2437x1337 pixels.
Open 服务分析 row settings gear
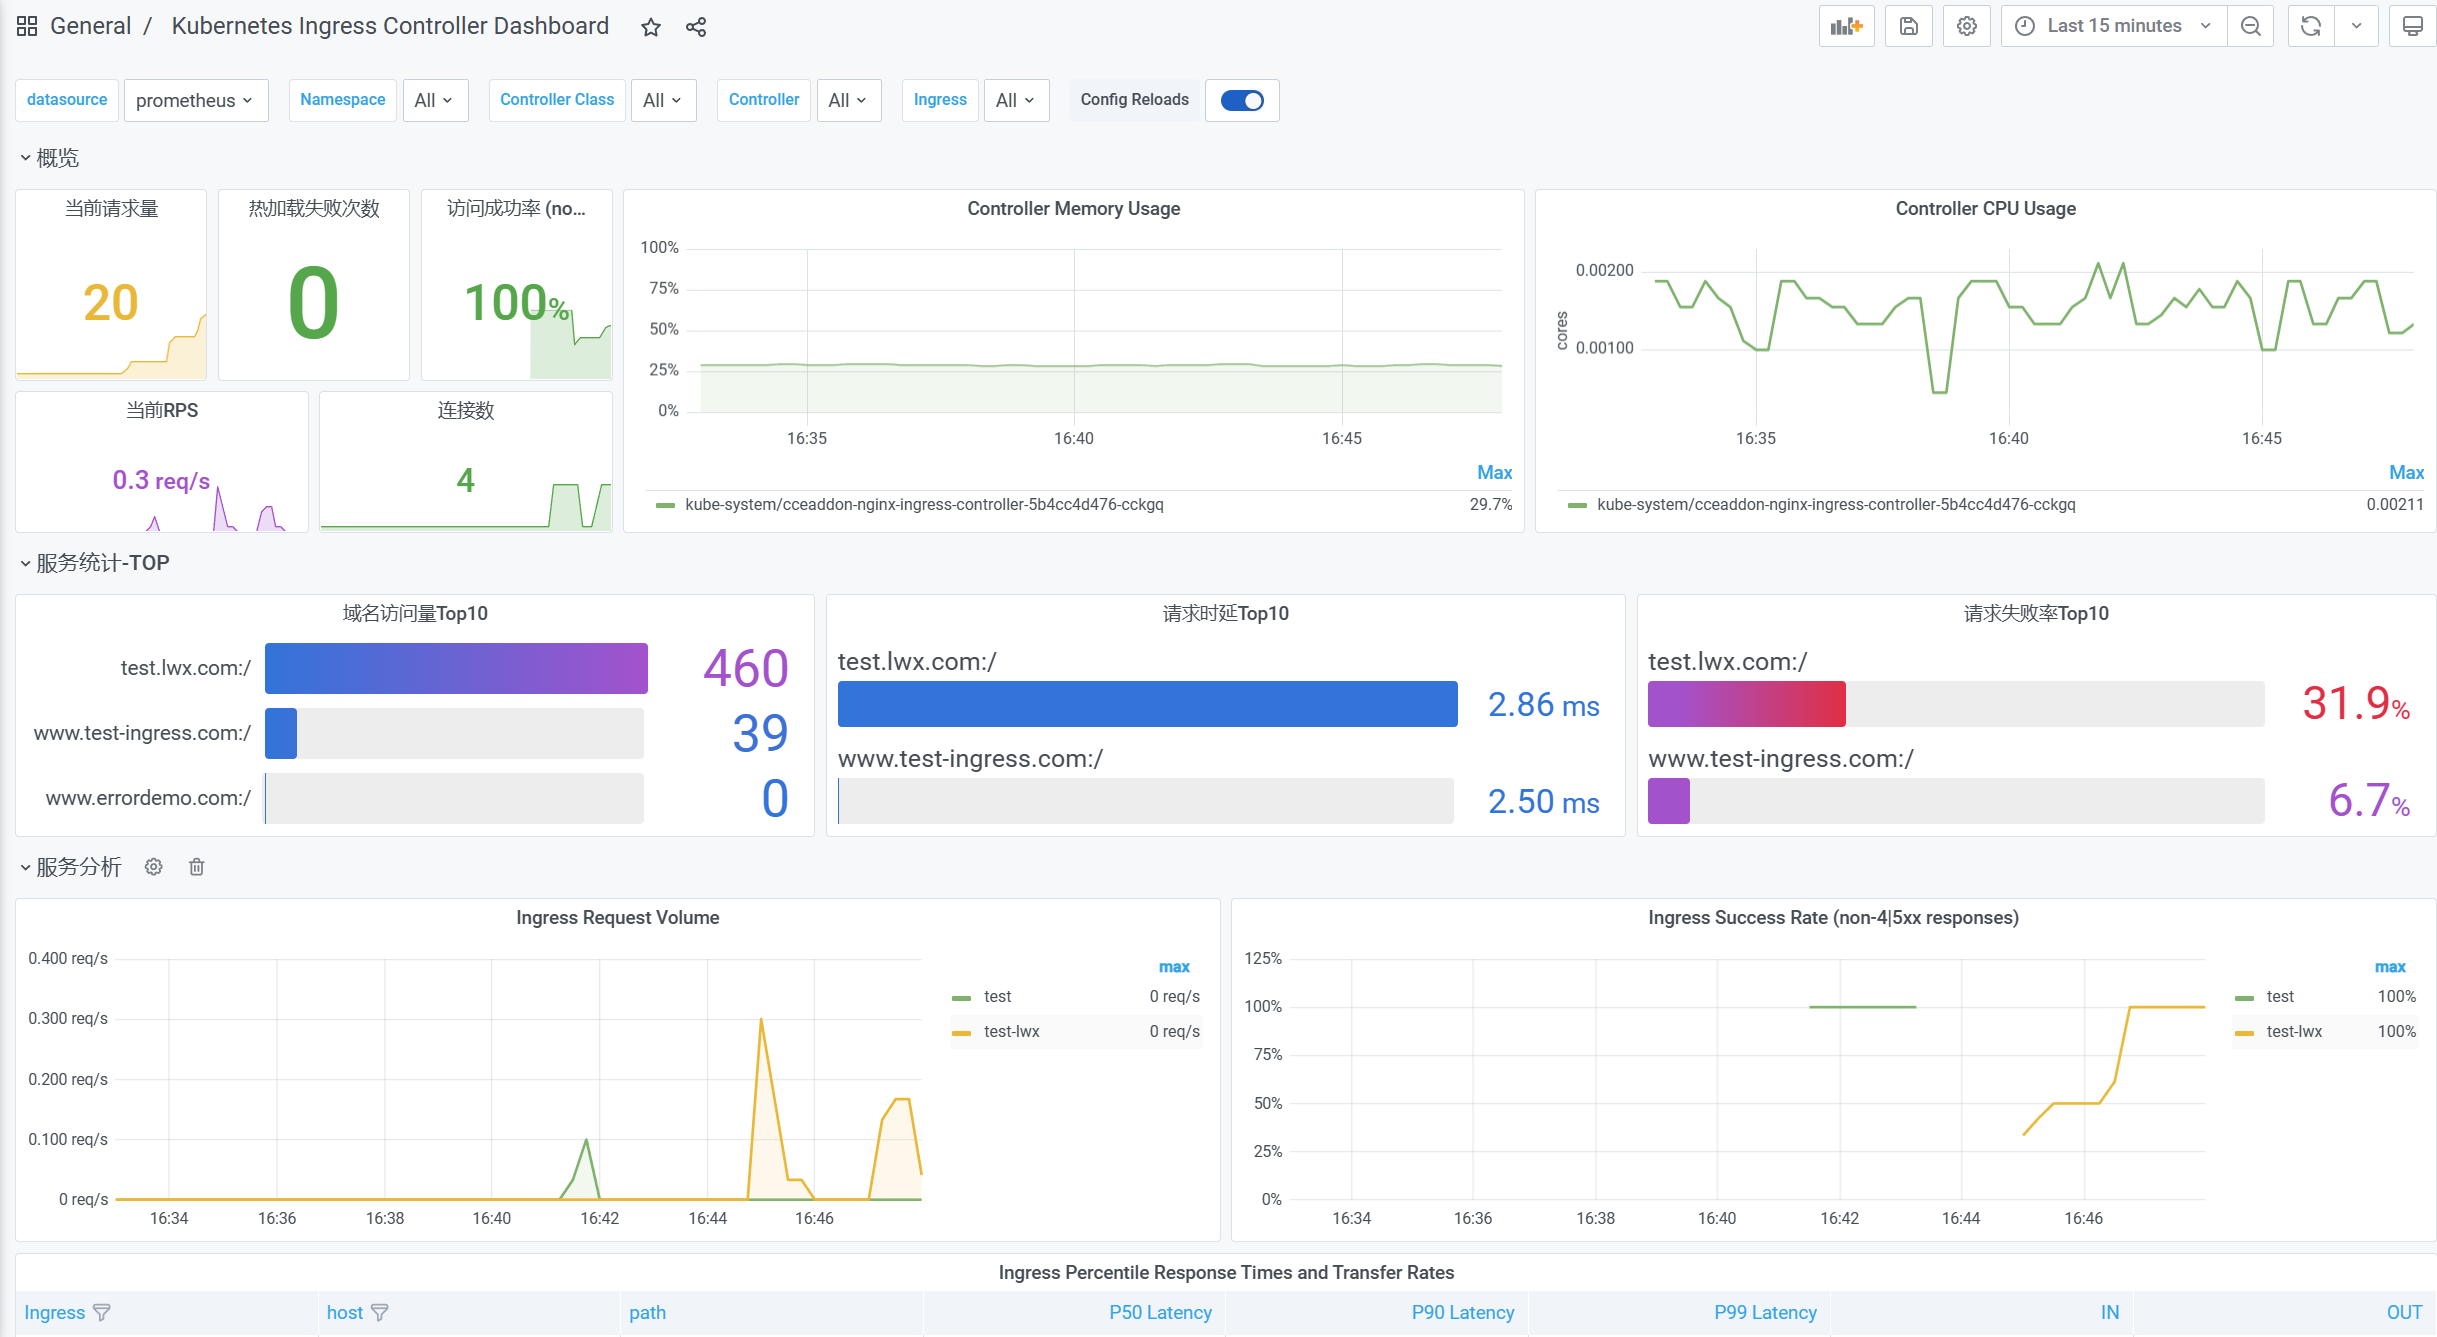coord(153,867)
